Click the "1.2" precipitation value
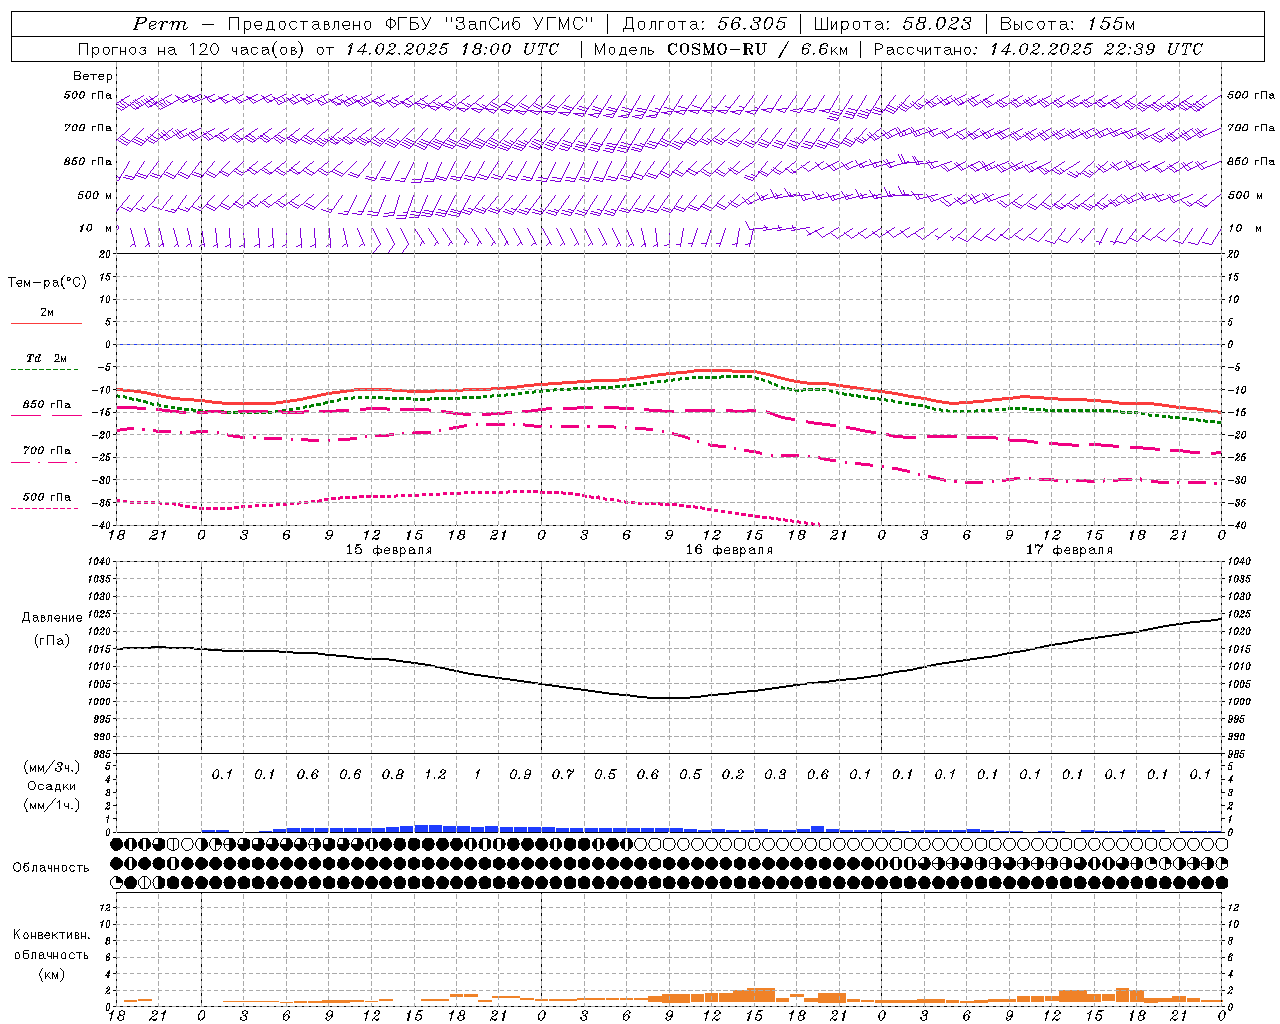 coord(435,774)
